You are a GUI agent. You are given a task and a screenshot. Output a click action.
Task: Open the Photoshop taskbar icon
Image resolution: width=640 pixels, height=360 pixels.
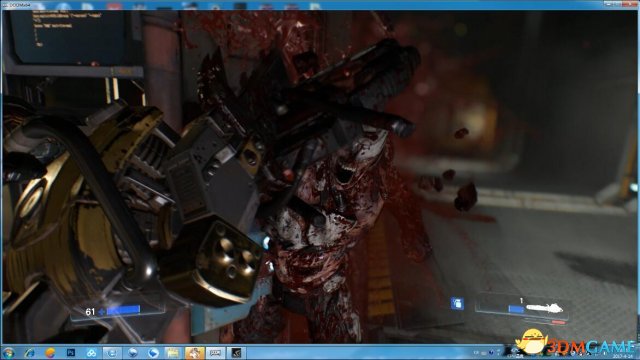click(71, 353)
